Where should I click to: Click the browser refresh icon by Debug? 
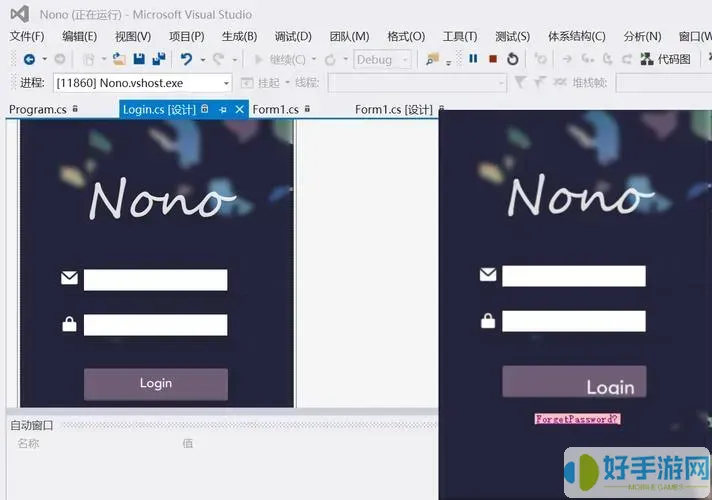(x=330, y=59)
